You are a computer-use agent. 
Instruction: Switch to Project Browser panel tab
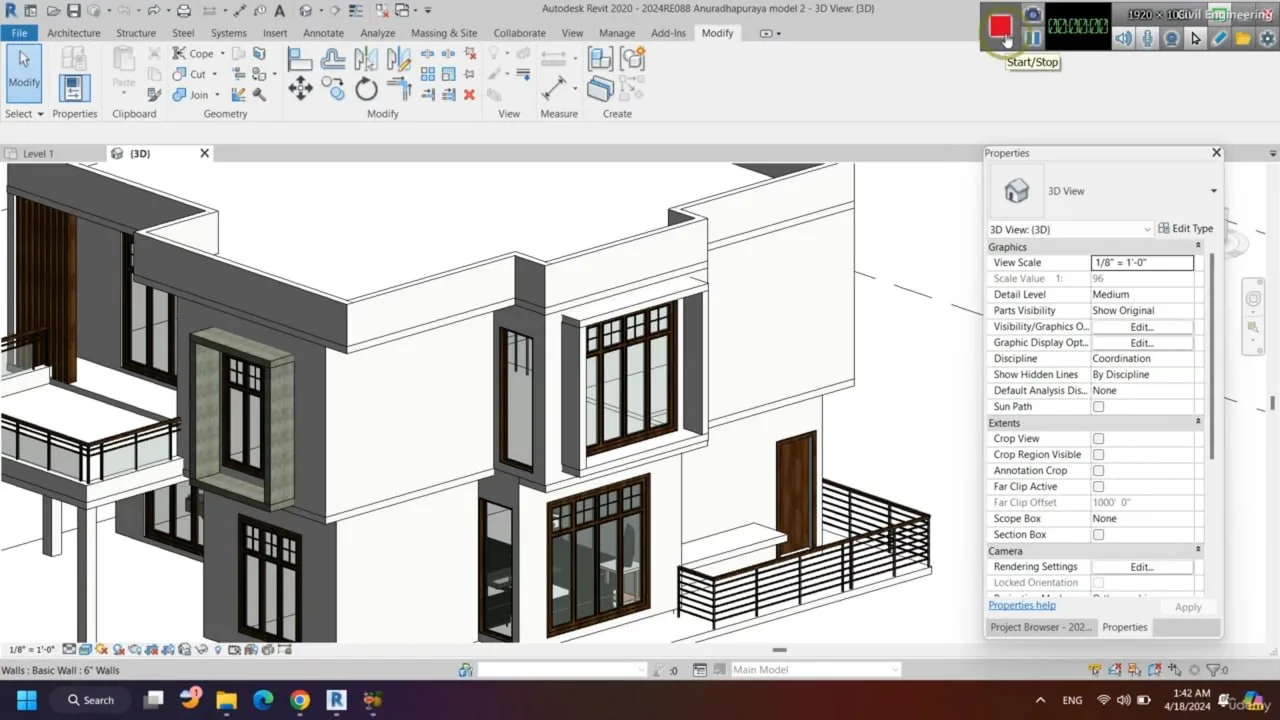pyautogui.click(x=1040, y=627)
